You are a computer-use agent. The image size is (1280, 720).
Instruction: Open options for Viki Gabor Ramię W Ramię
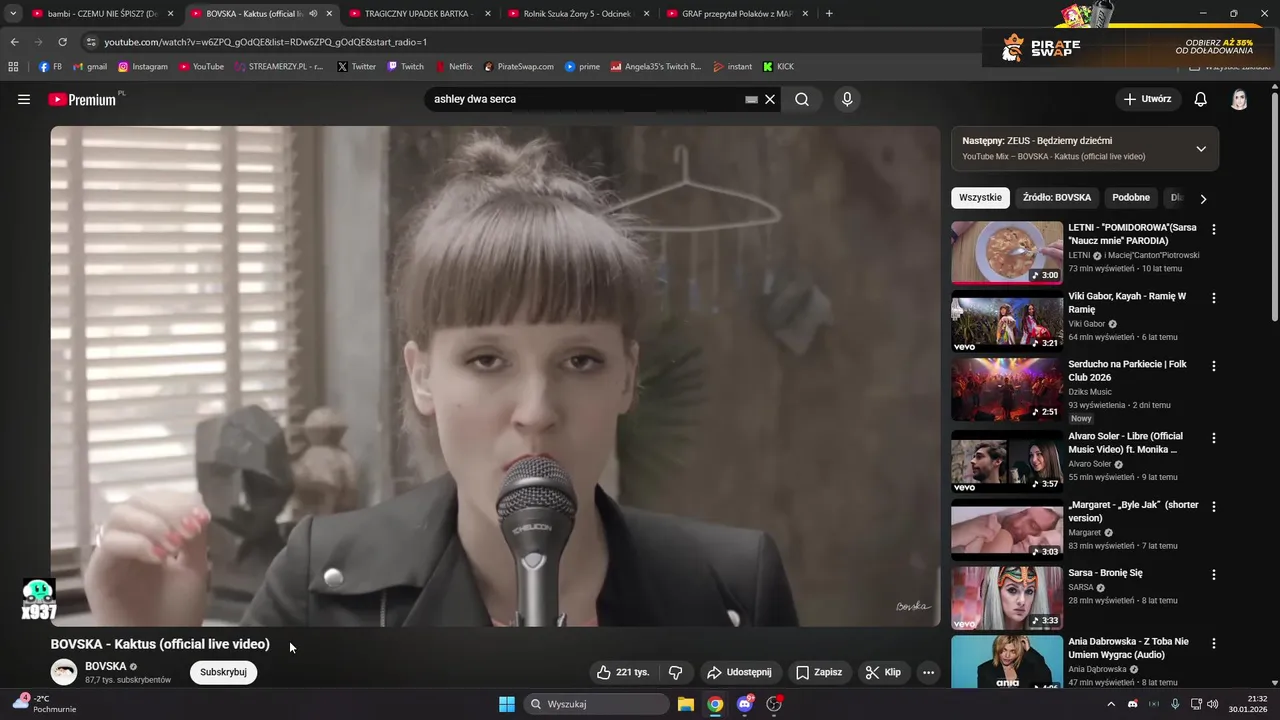(x=1214, y=298)
